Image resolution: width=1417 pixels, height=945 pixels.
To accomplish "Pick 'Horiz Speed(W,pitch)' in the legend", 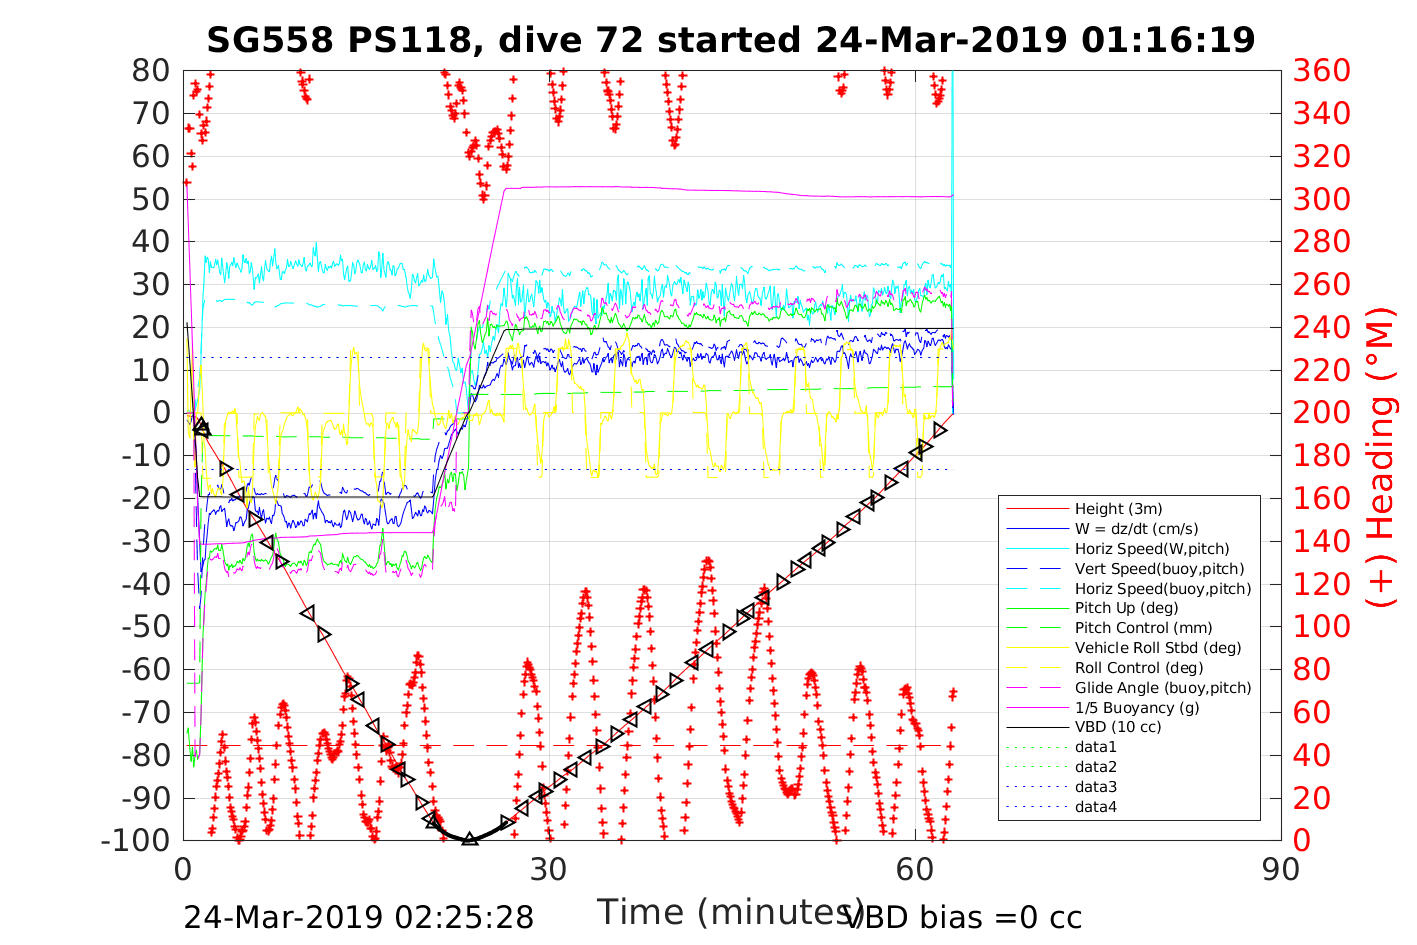I will pyautogui.click(x=1152, y=549).
